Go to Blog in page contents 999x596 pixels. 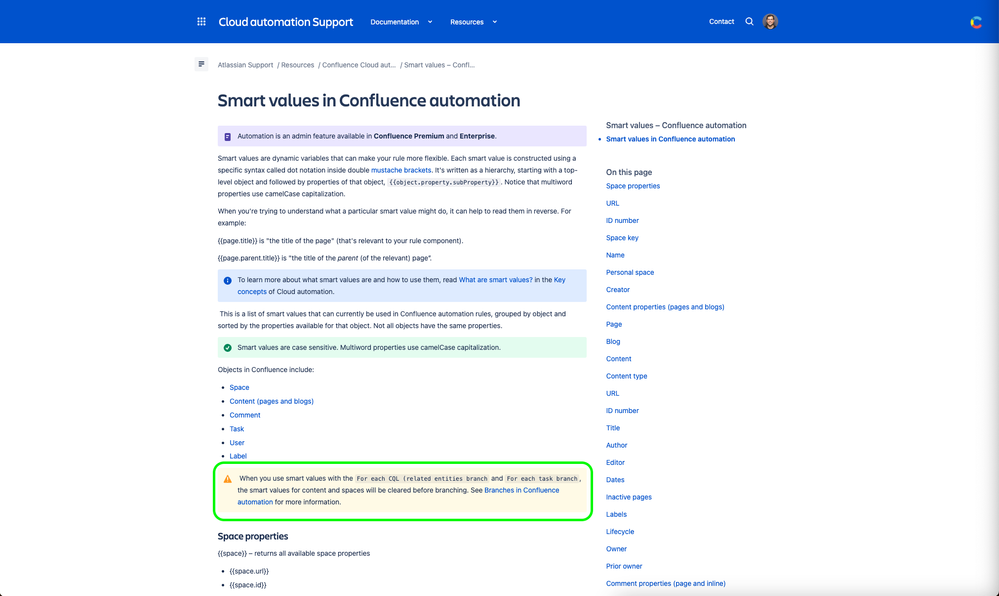click(613, 342)
